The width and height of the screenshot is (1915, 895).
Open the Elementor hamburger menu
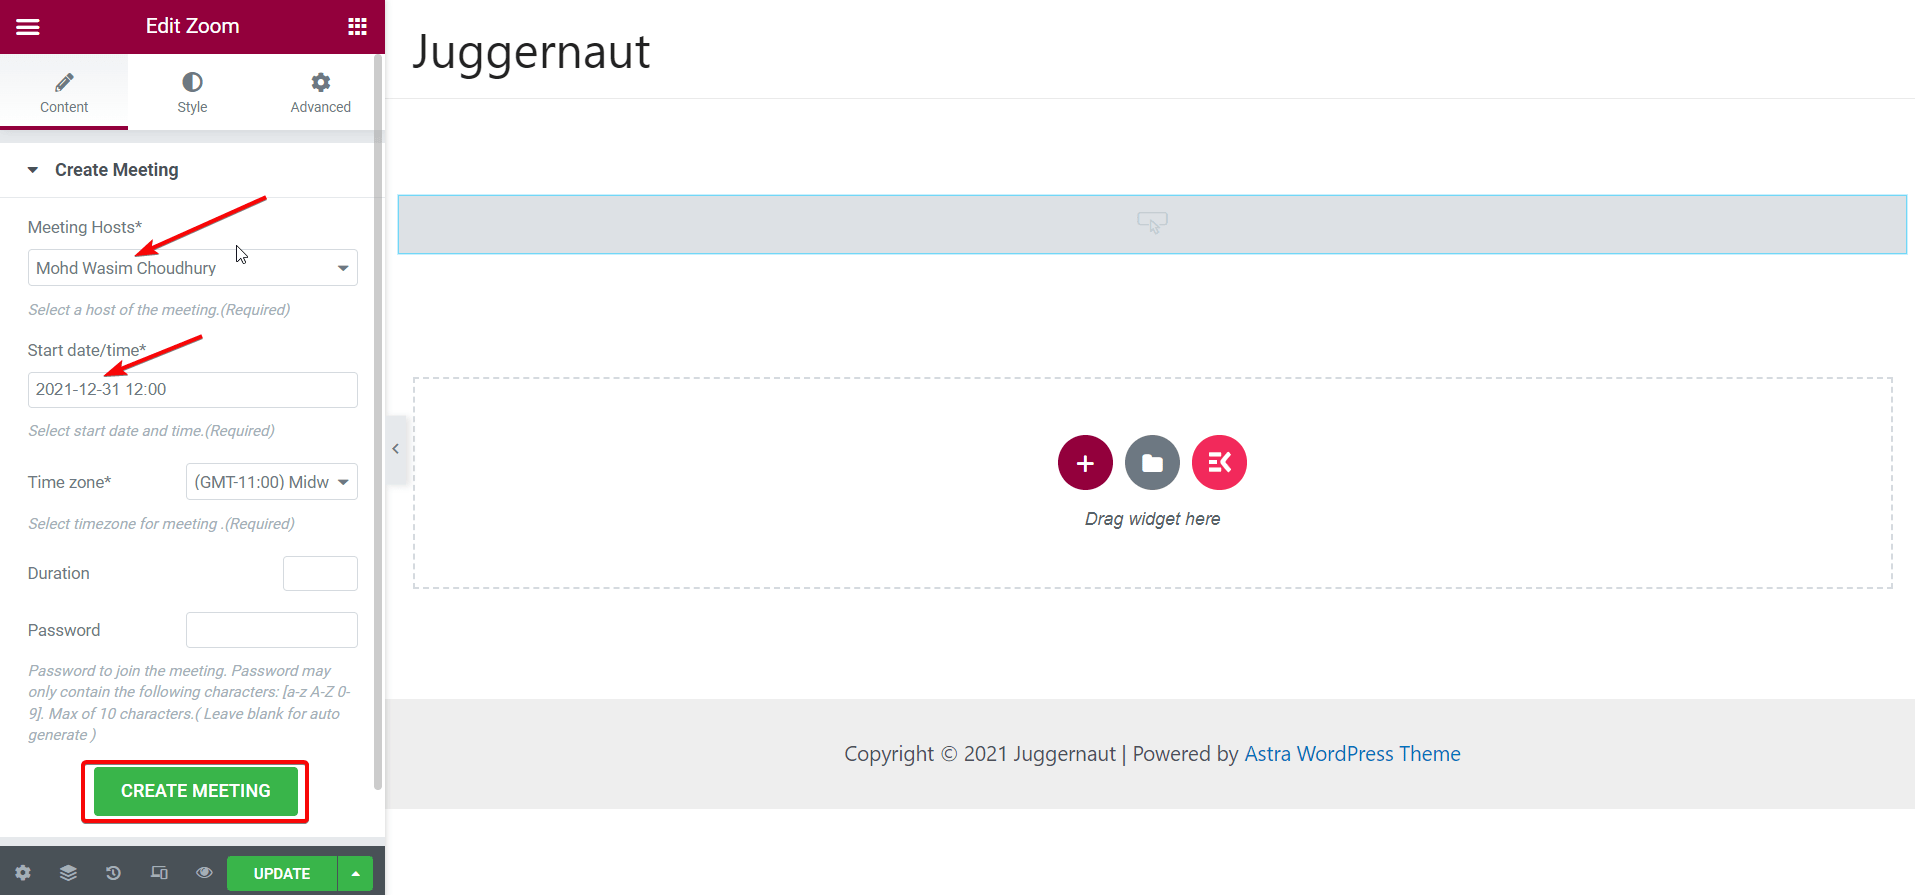pos(28,26)
